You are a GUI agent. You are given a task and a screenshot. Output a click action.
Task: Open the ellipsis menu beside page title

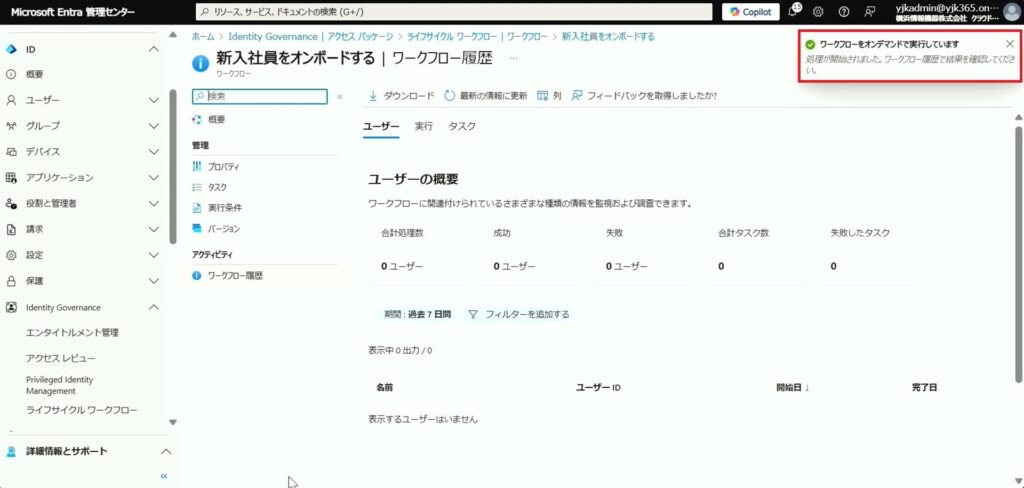click(x=513, y=58)
